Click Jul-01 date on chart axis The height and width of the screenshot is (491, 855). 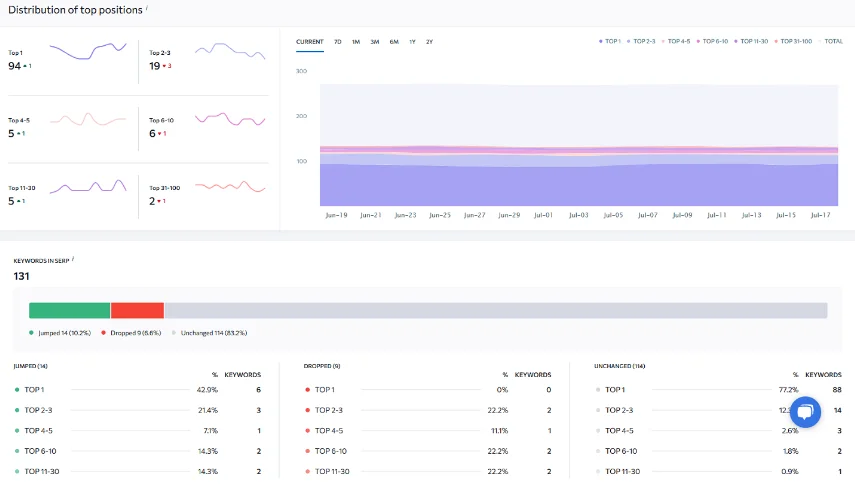pyautogui.click(x=543, y=215)
